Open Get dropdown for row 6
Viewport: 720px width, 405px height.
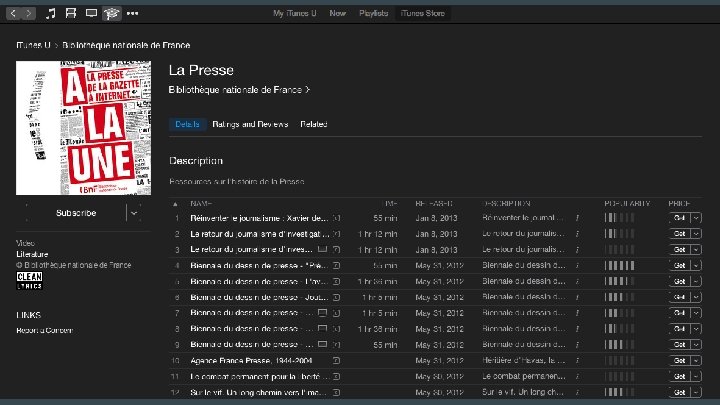click(x=696, y=297)
